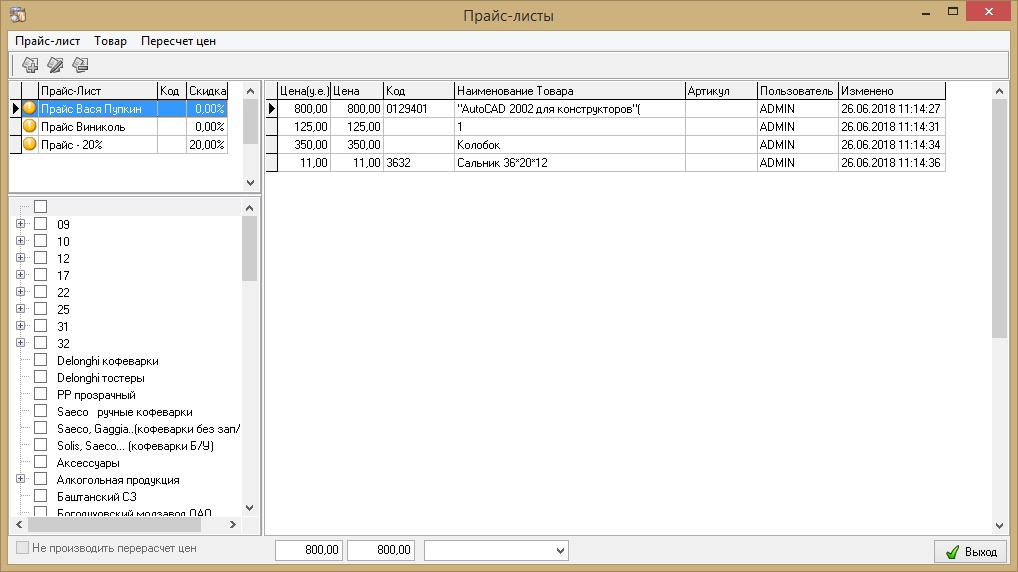This screenshot has width=1018, height=572.
Task: Click the application icon in the title bar
Action: 16,14
